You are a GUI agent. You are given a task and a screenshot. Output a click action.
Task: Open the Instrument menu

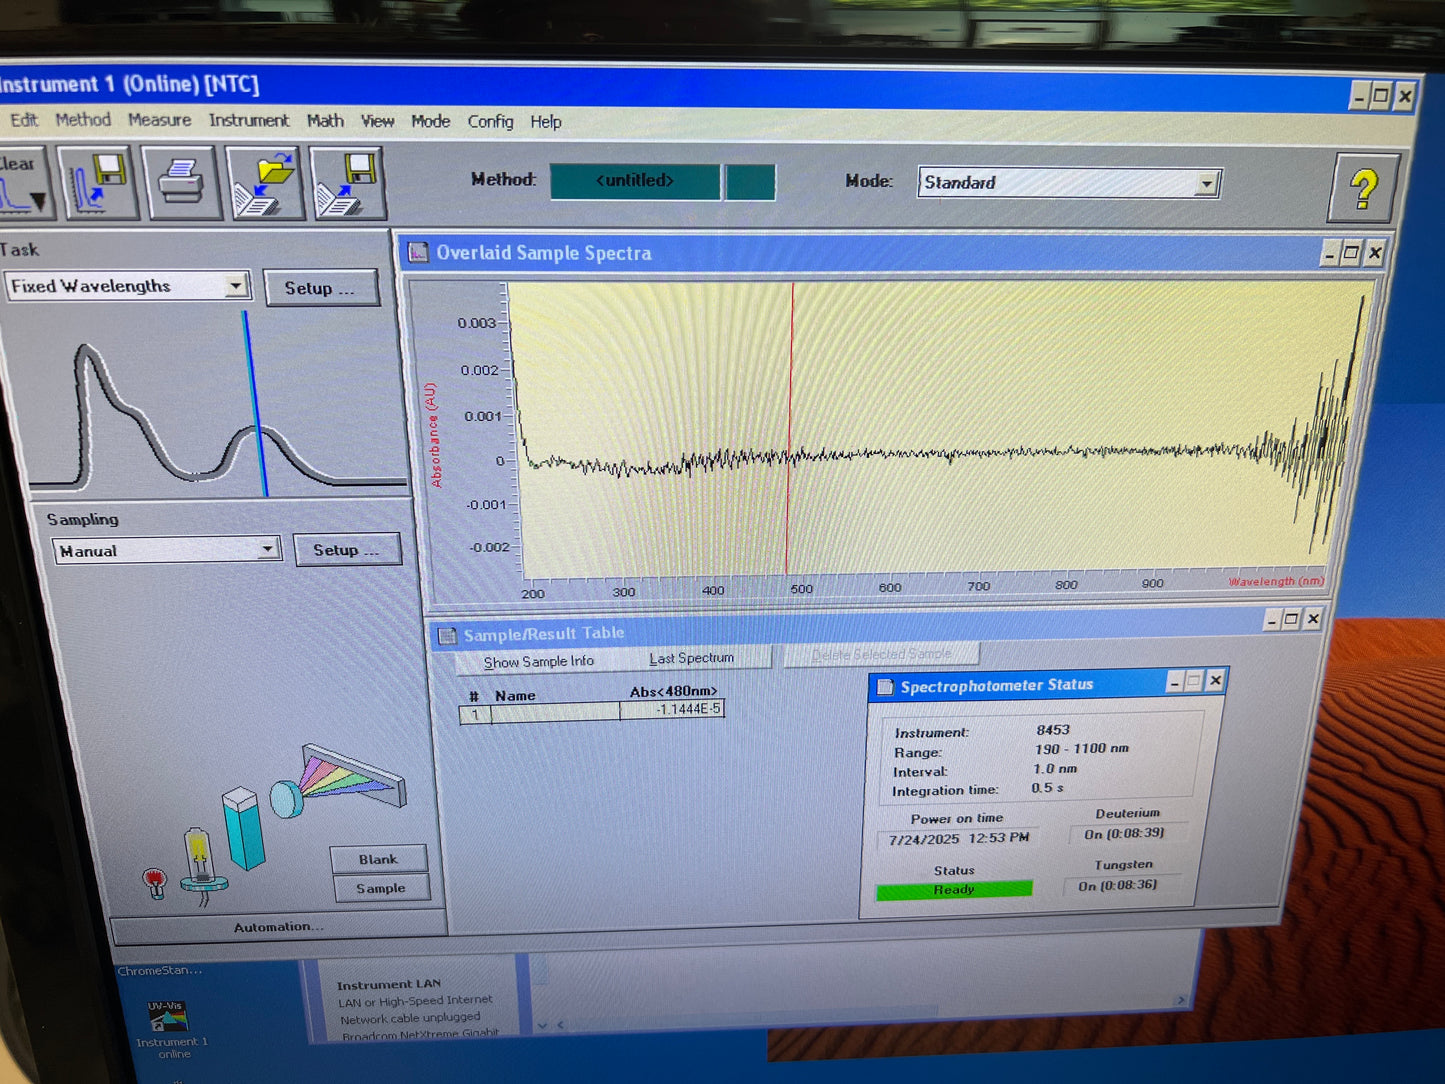click(x=249, y=121)
